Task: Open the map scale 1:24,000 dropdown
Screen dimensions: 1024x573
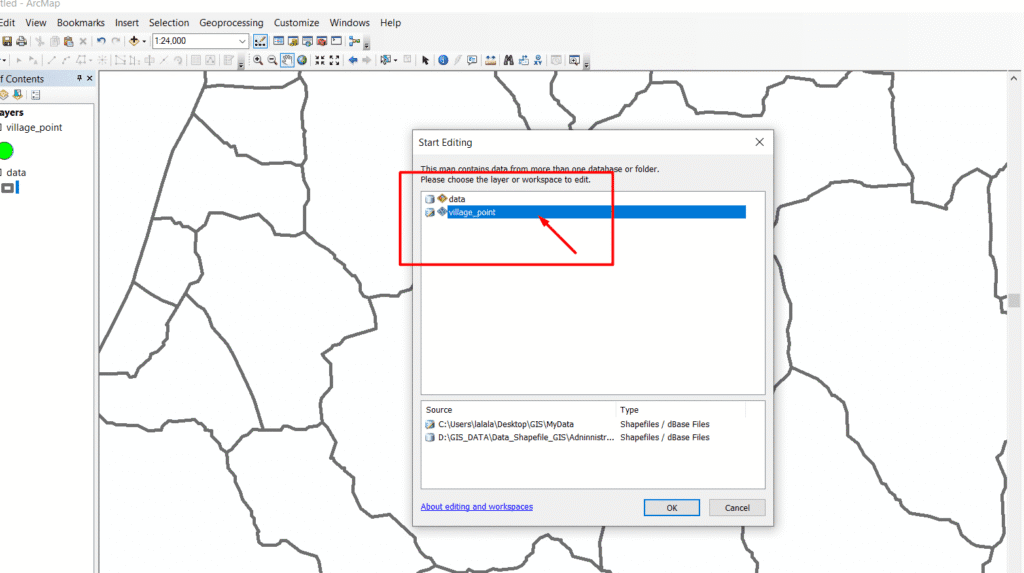Action: [x=242, y=41]
